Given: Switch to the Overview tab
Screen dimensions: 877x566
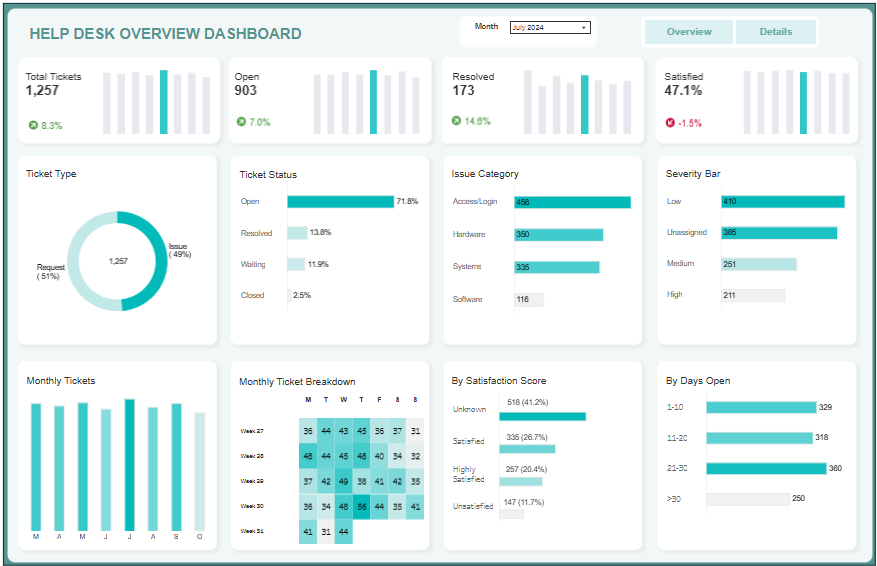Looking at the screenshot, I should coord(689,32).
